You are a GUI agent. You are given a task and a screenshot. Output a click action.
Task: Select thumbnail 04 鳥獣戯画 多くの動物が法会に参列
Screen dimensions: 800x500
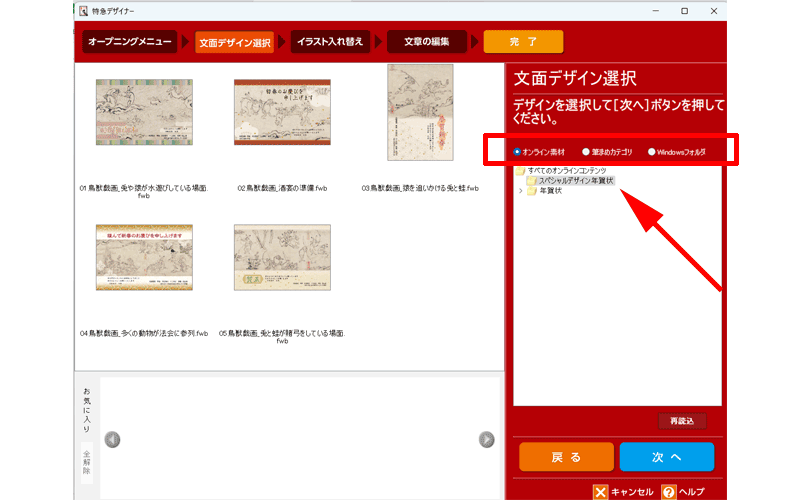pos(144,258)
